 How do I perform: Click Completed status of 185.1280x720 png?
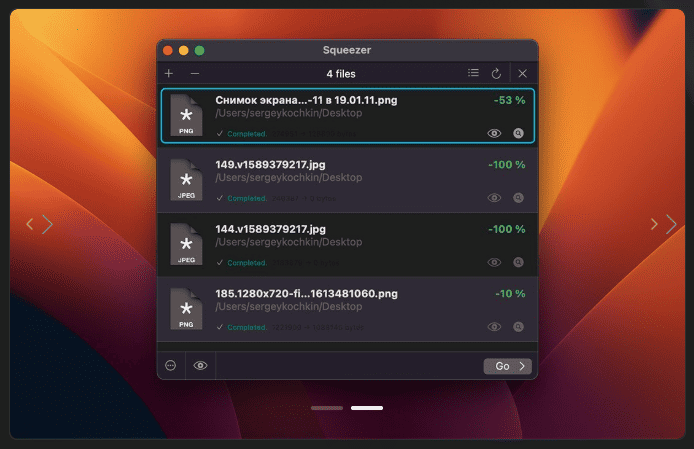point(247,327)
